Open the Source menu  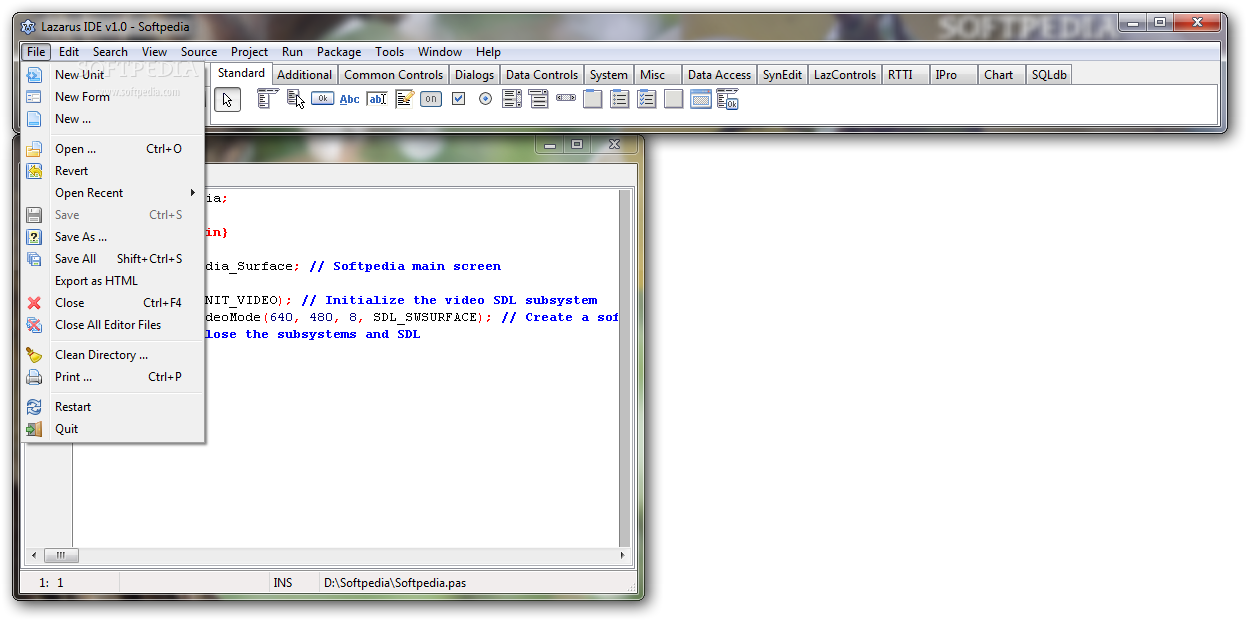tap(199, 52)
